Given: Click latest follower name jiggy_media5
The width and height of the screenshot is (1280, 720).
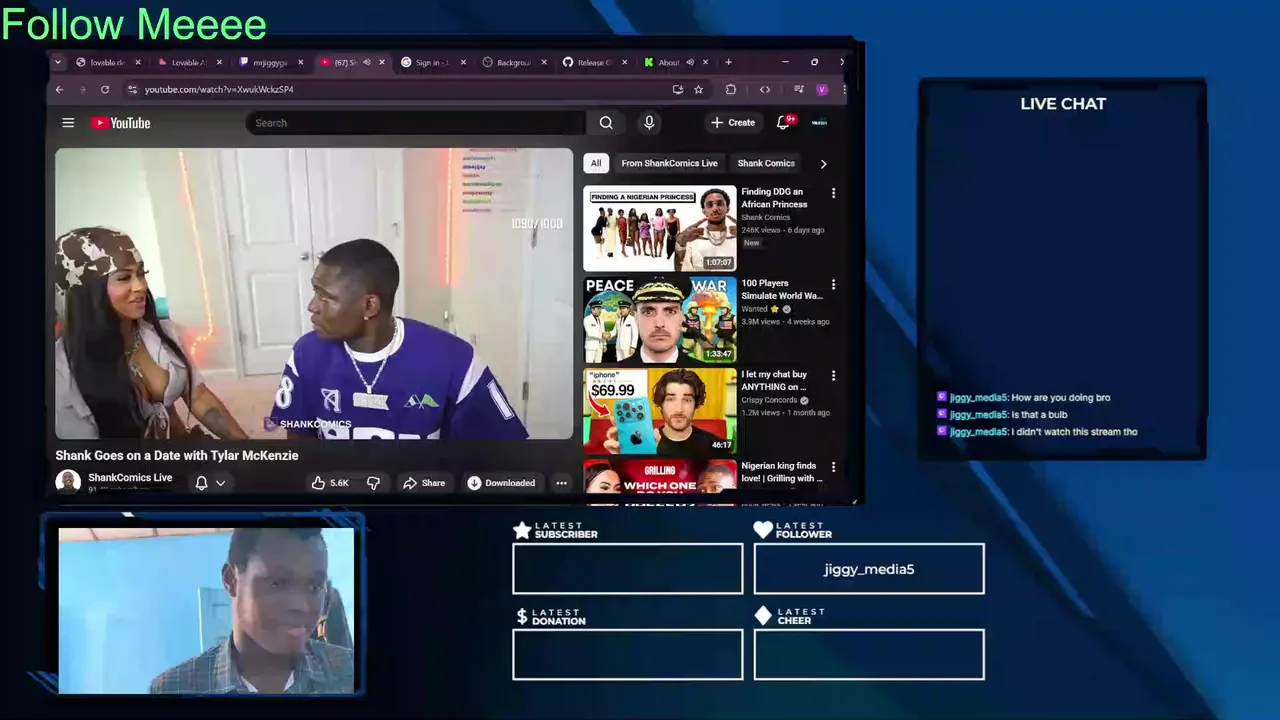Looking at the screenshot, I should [869, 569].
